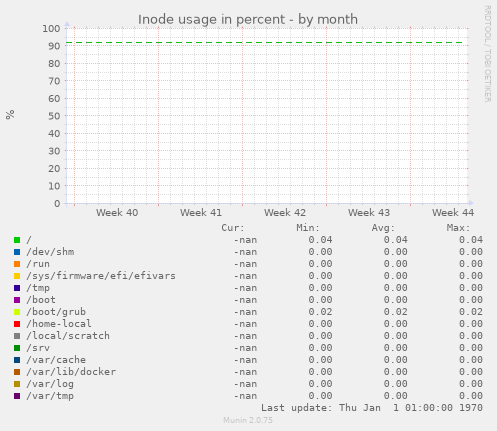Viewport: 497px width, 431px height.
Task: Click the Last update timestamp text
Action: (372, 408)
